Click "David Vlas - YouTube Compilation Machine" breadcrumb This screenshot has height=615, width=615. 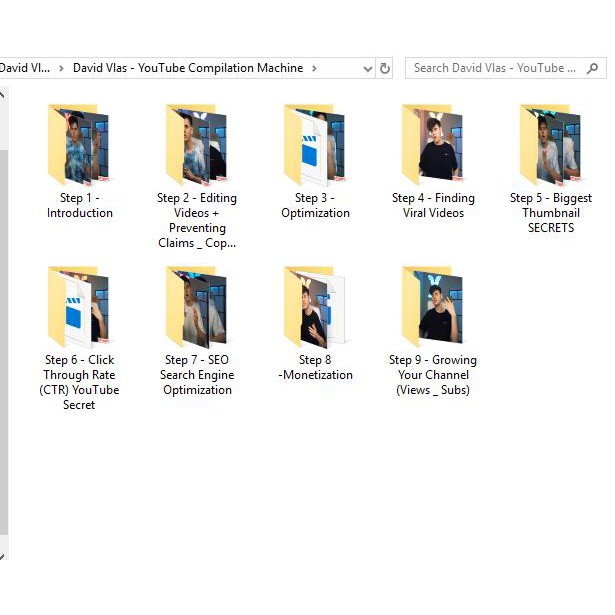pyautogui.click(x=188, y=68)
